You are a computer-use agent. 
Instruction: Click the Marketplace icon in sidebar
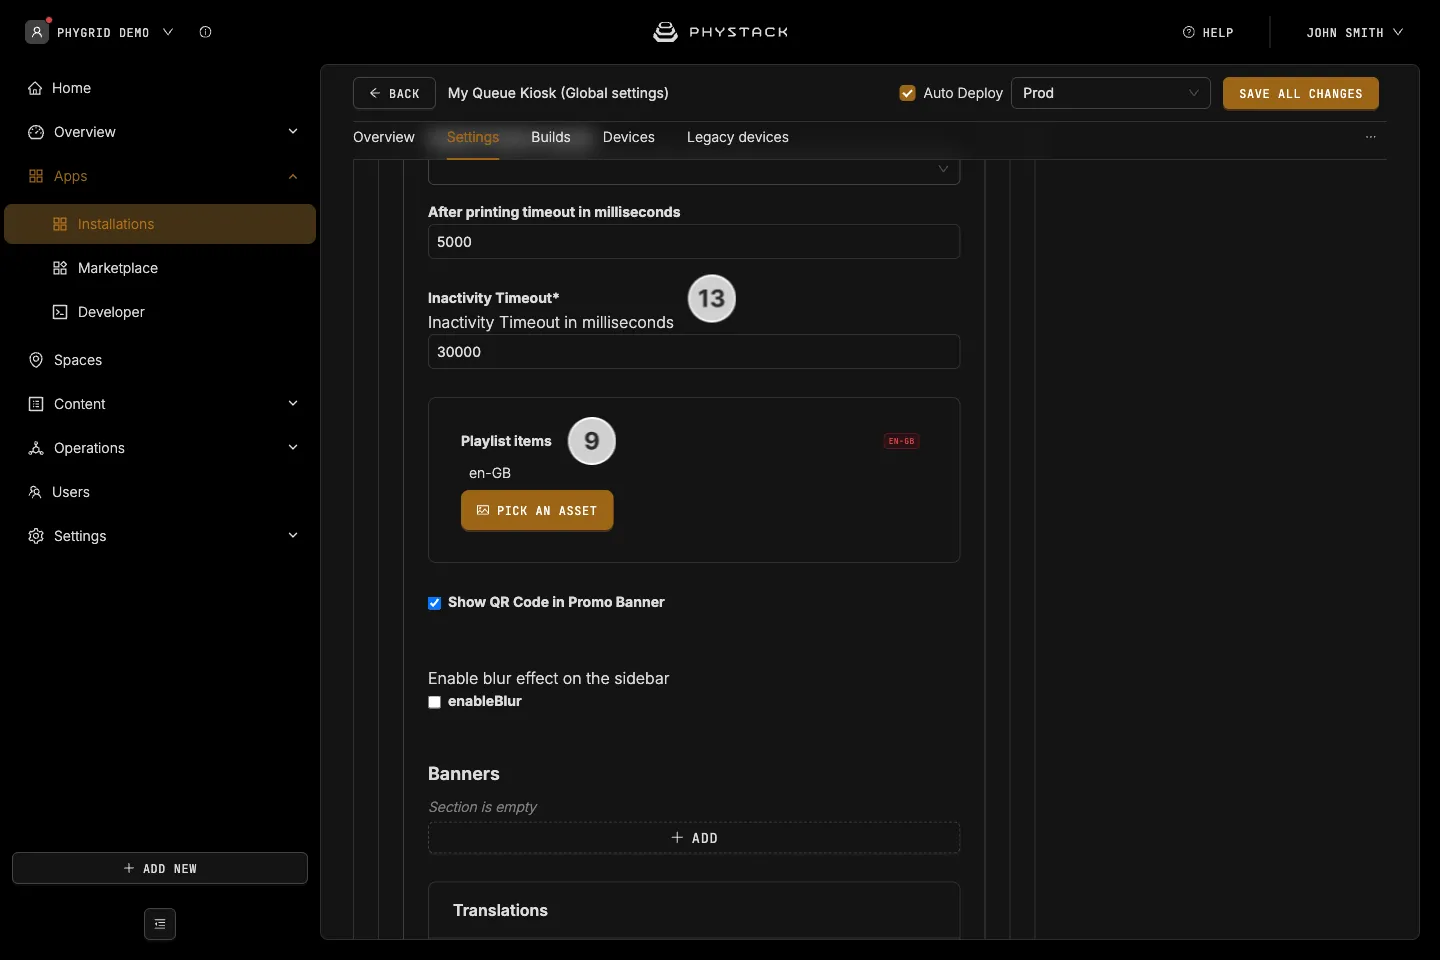pyautogui.click(x=60, y=268)
